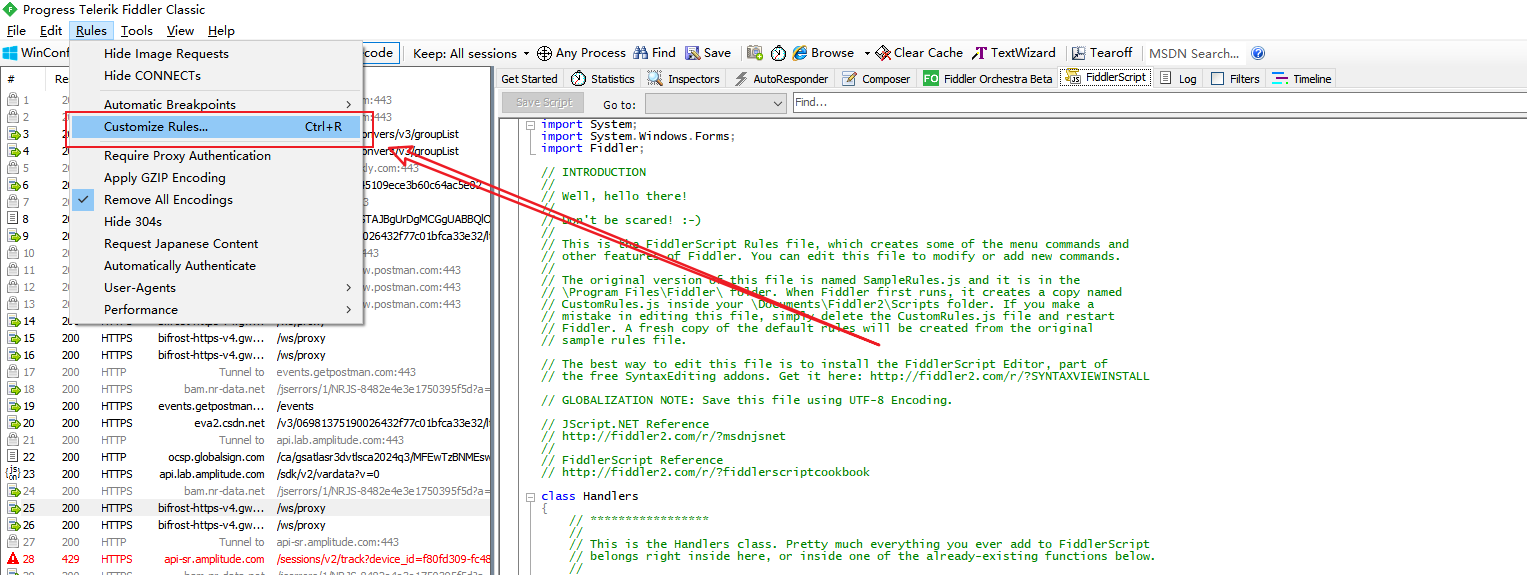Enable Require Proxy Authentication

(x=216, y=156)
